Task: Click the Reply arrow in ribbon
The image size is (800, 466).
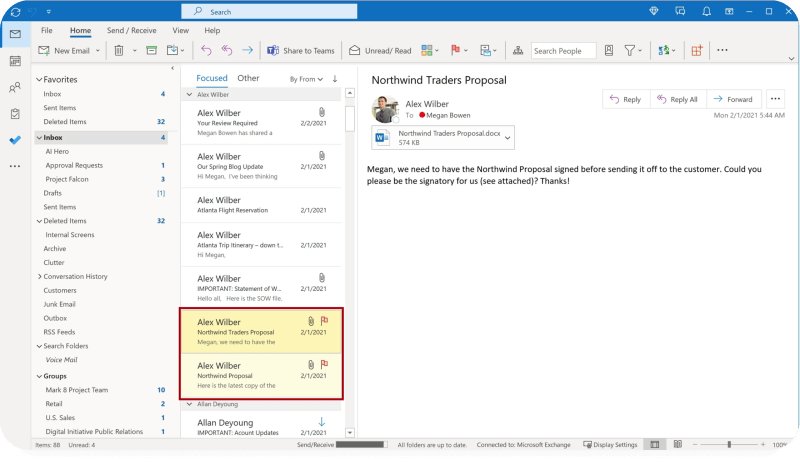Action: 206,50
